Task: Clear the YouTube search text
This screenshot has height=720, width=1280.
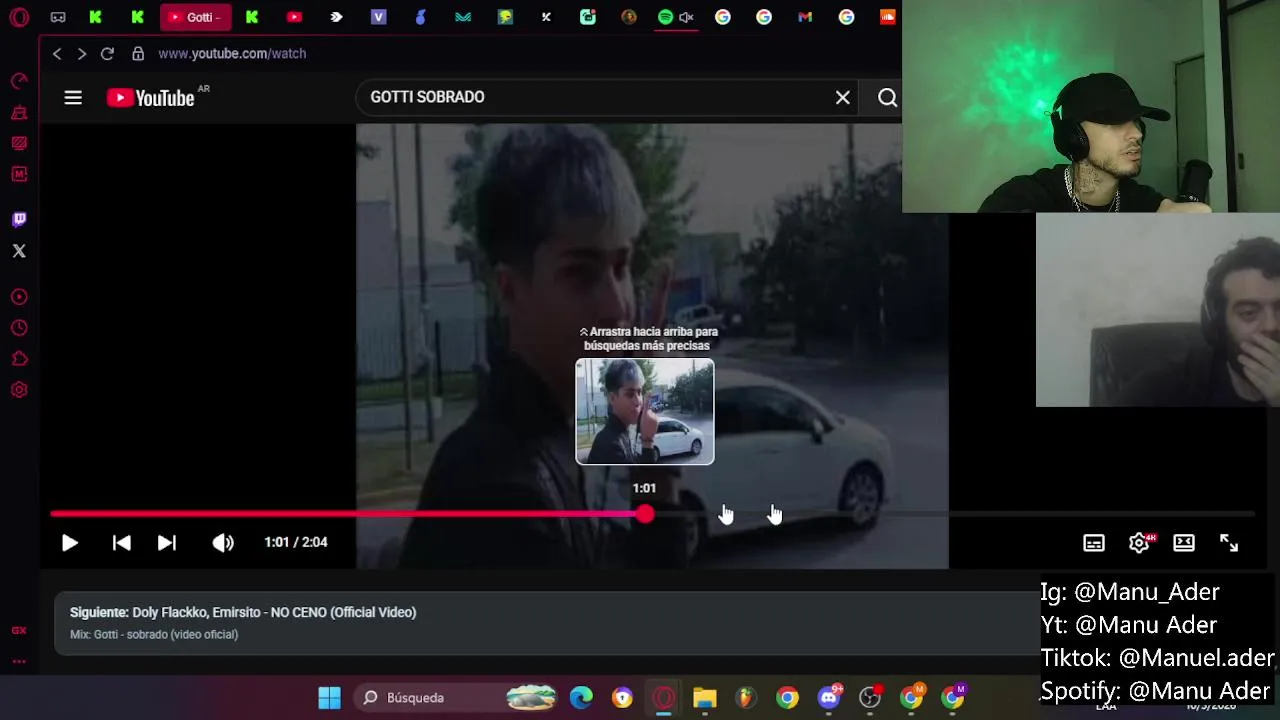Action: [843, 97]
